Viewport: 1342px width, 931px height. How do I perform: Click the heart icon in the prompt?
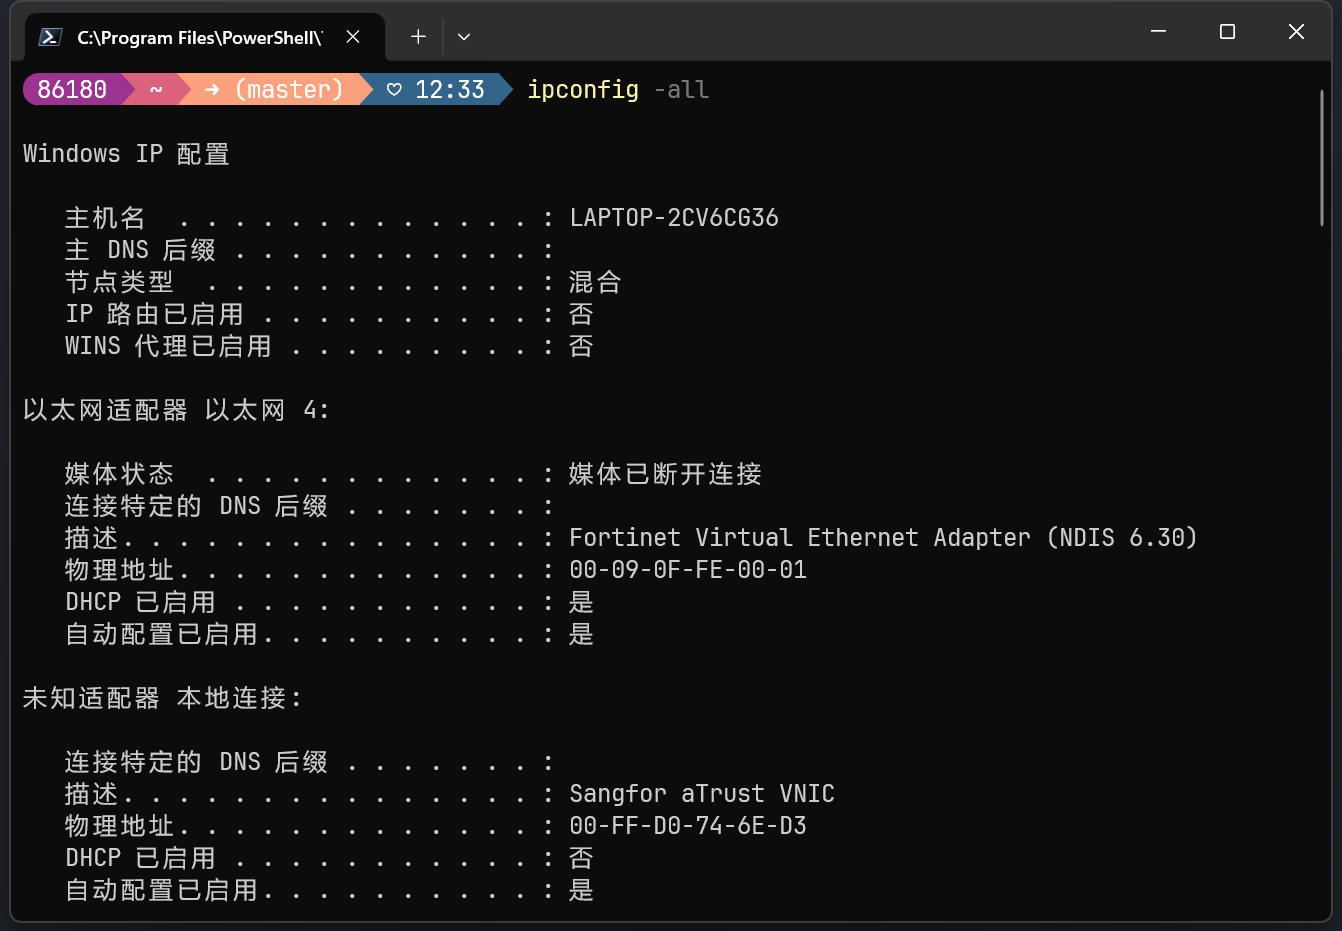coord(394,90)
